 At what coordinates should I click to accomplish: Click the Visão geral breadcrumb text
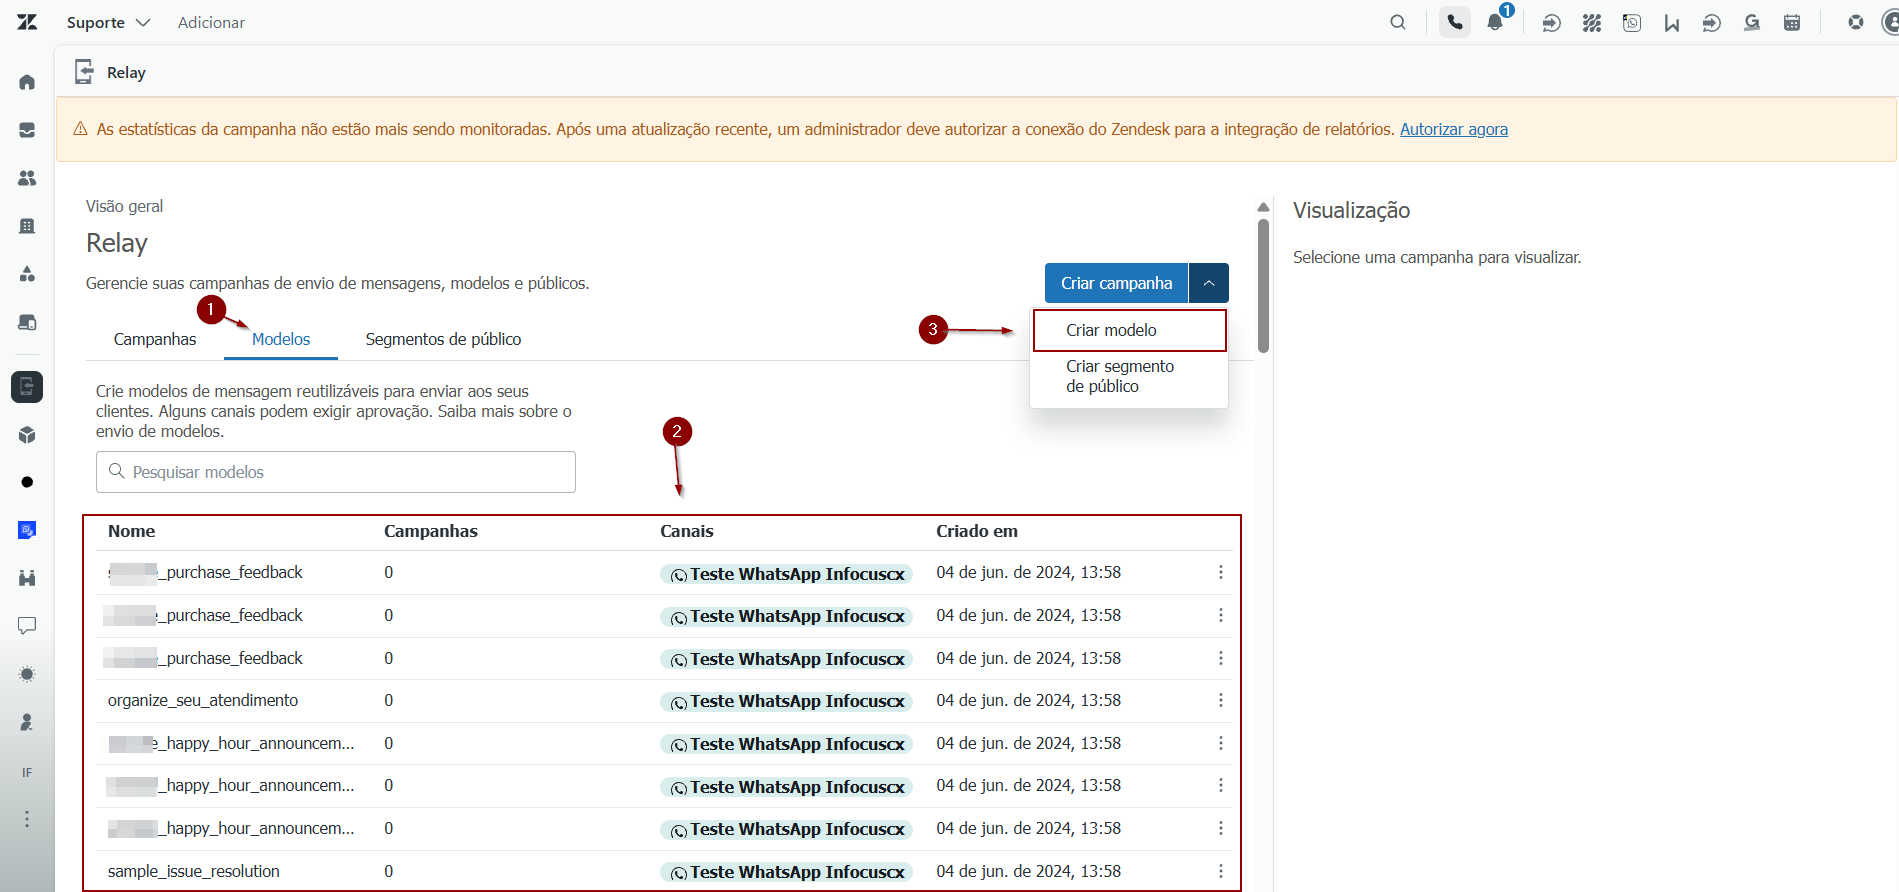coord(124,206)
